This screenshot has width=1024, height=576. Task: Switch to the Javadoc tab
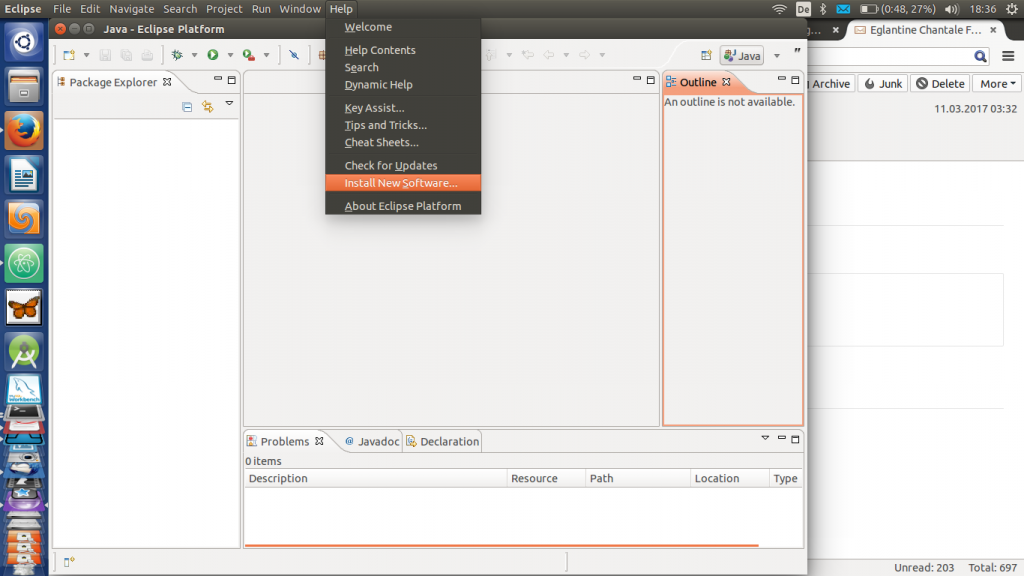[372, 441]
